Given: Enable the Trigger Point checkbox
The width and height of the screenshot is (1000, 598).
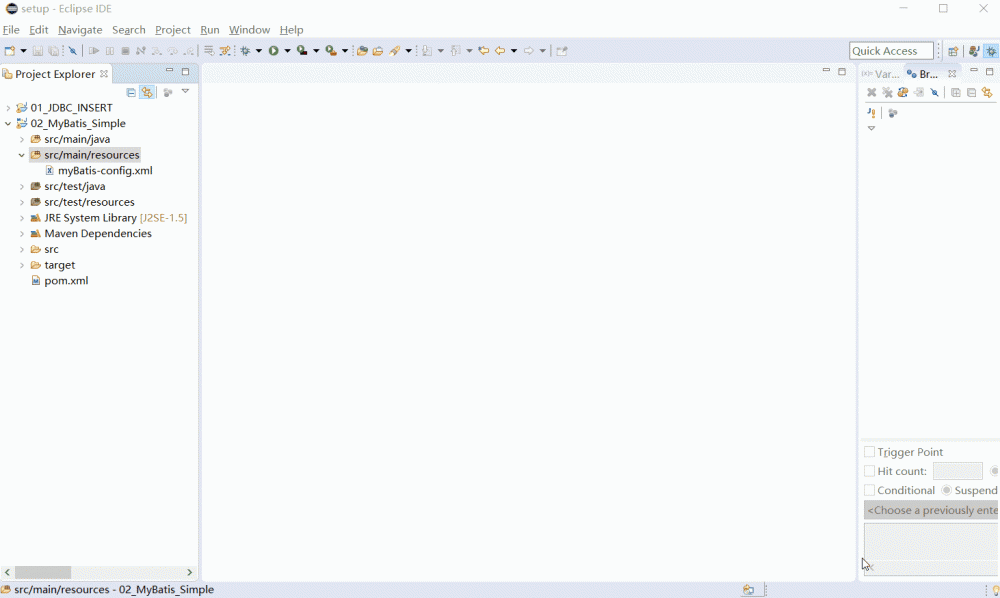Looking at the screenshot, I should (869, 452).
